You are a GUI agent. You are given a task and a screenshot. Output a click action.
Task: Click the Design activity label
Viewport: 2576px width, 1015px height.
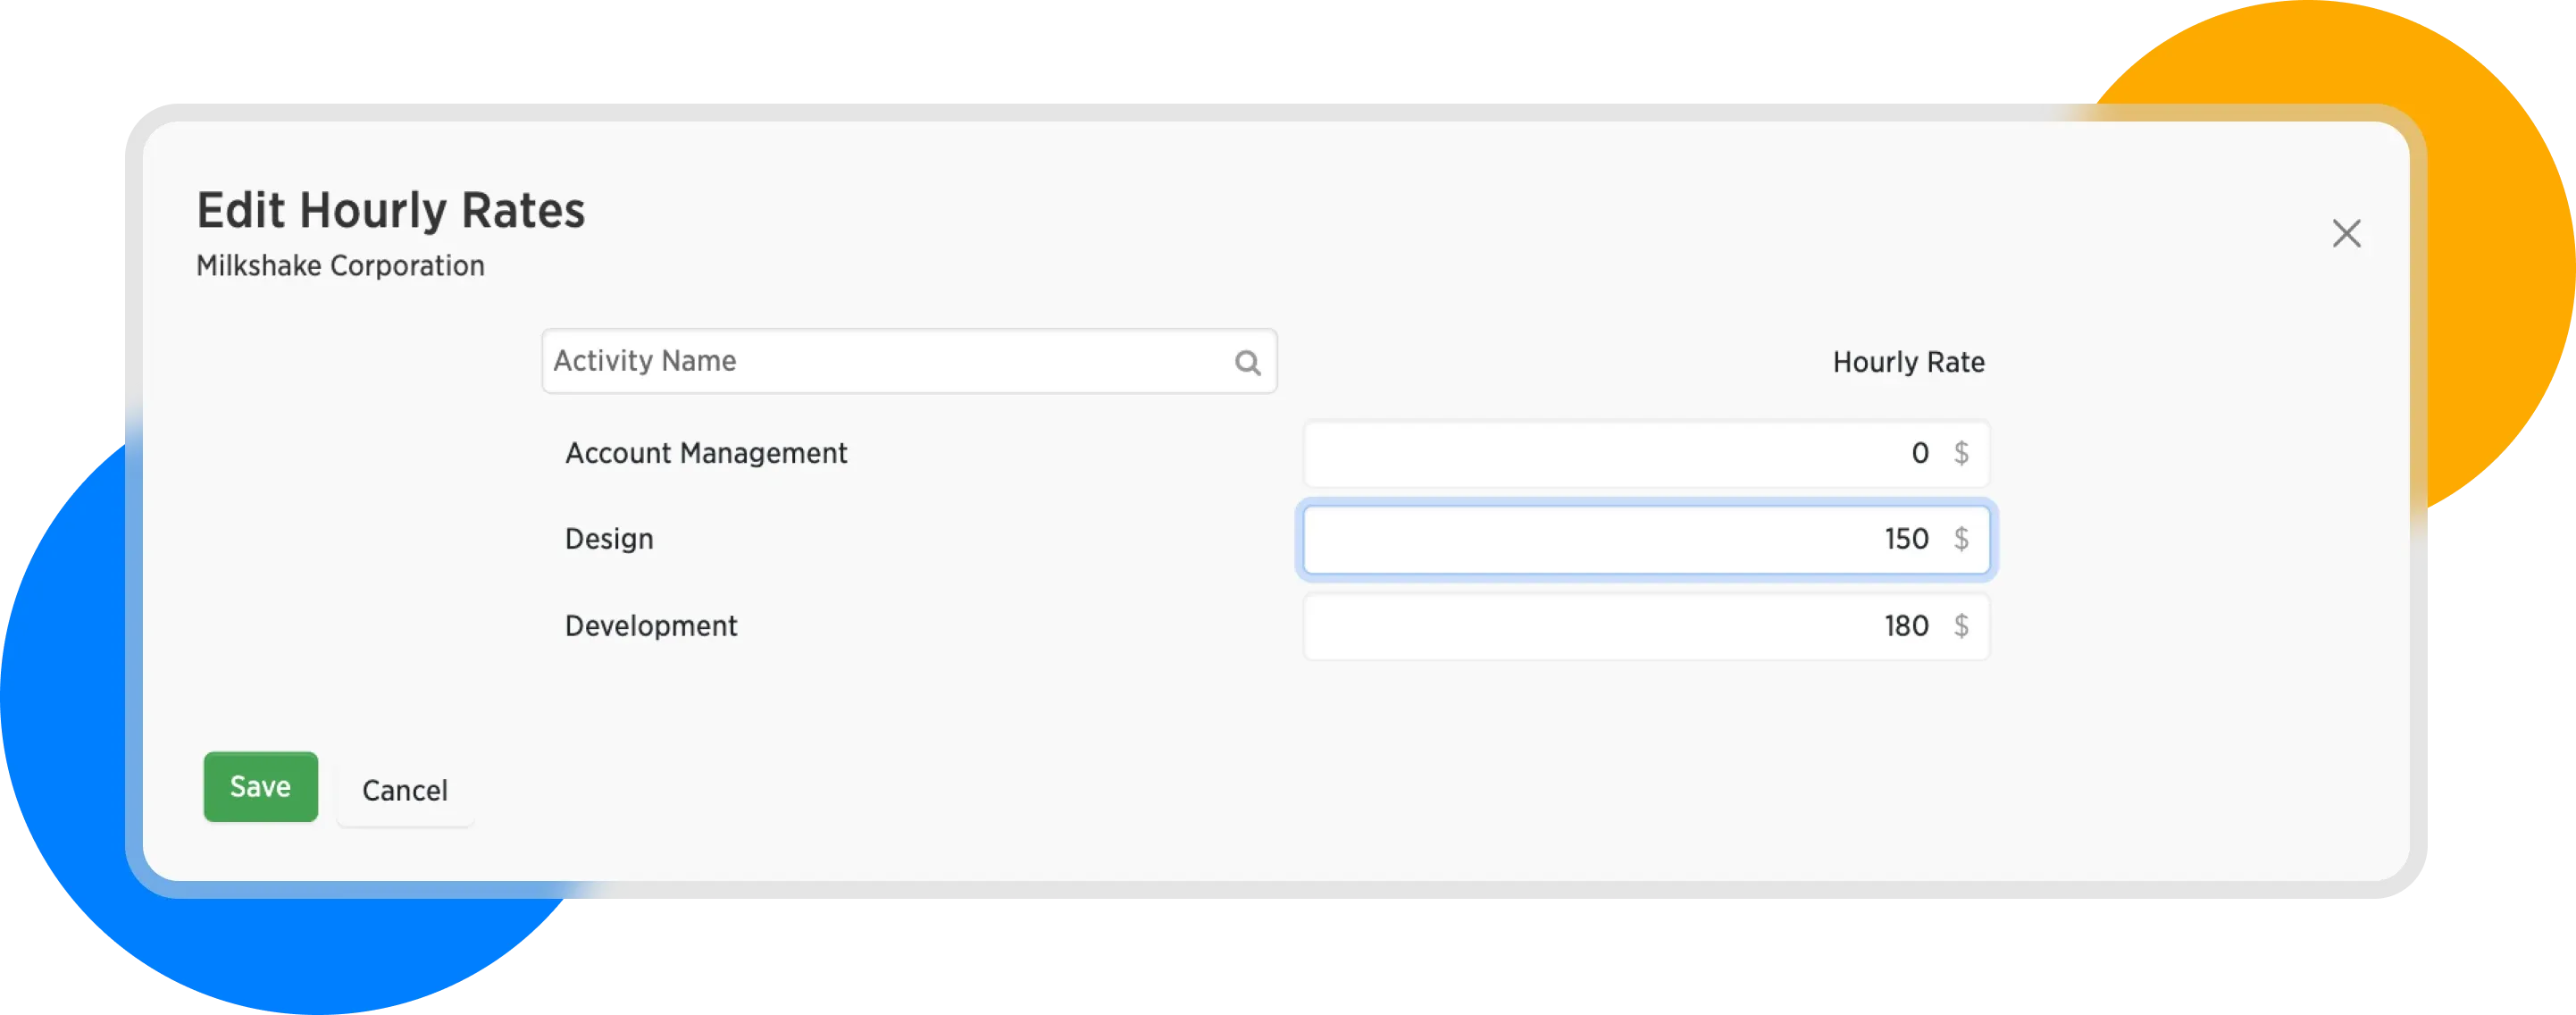(609, 540)
